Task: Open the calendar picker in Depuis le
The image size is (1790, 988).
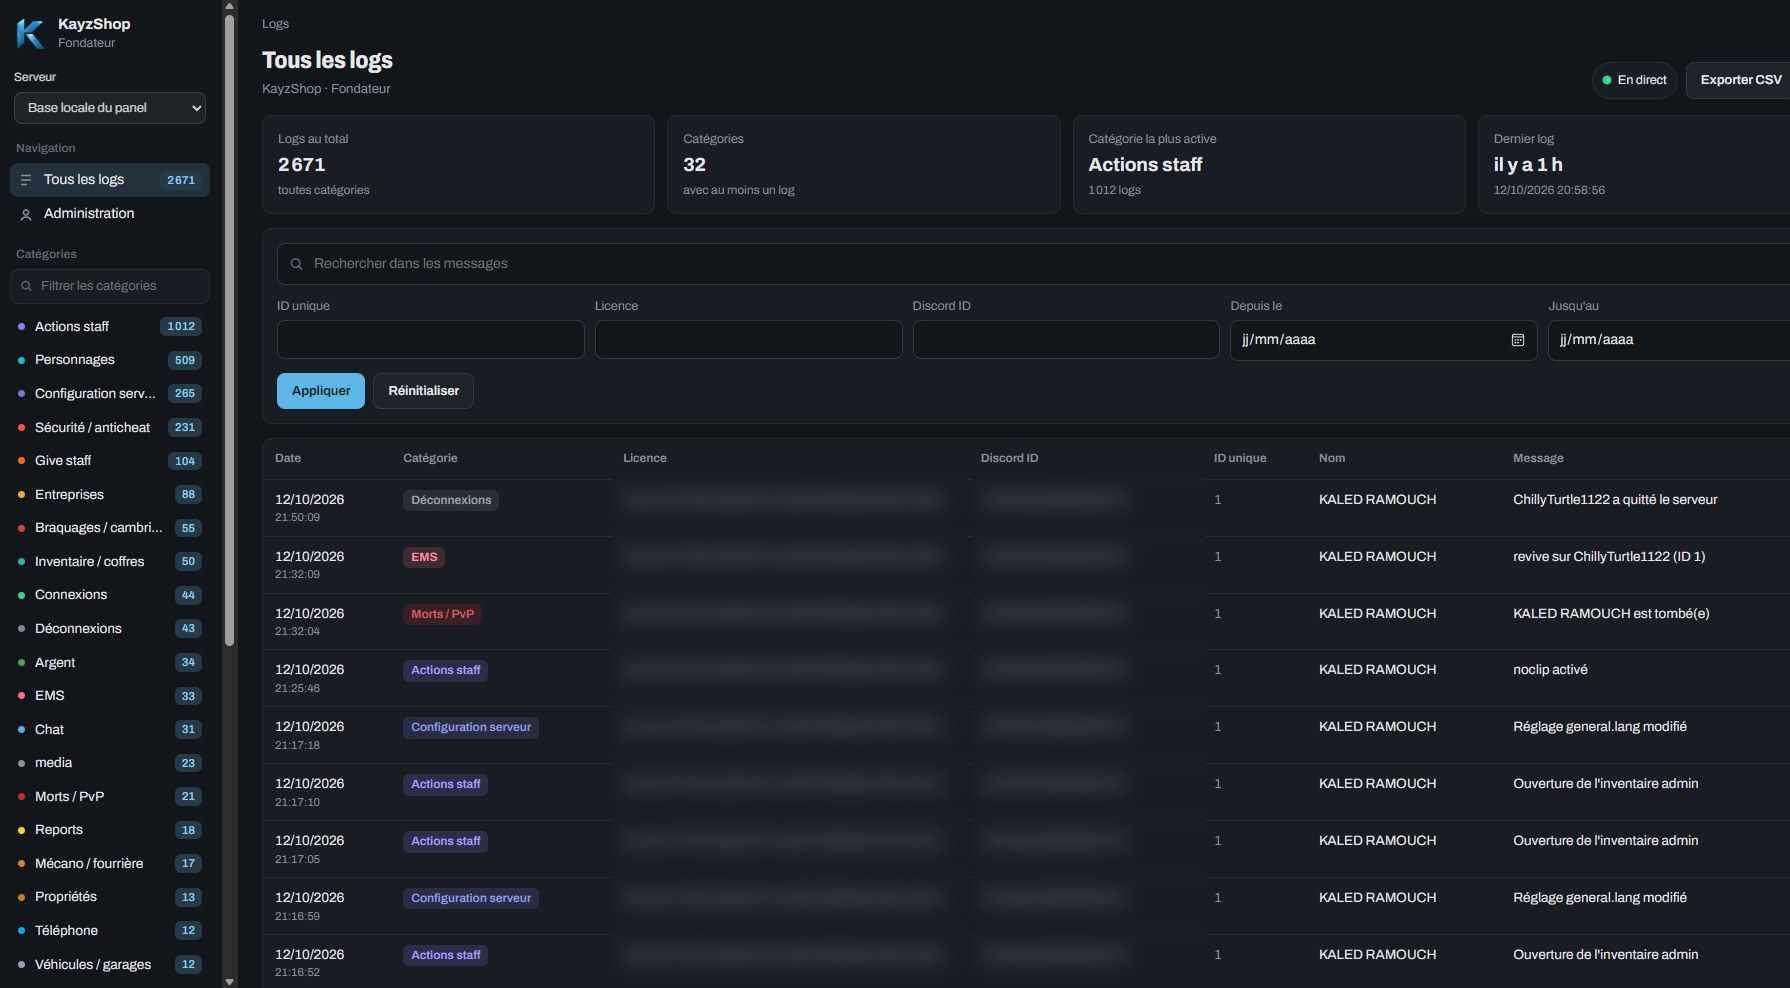Action: [1517, 340]
